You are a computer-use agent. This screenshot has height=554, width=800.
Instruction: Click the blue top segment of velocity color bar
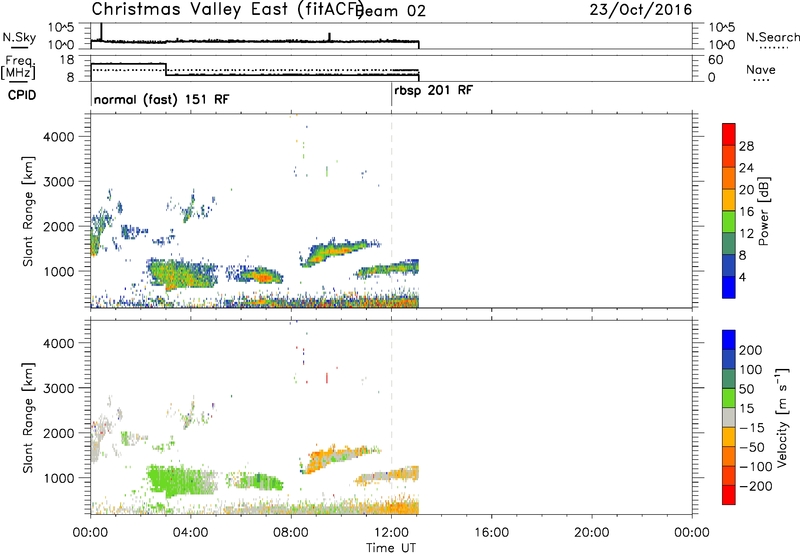point(729,339)
